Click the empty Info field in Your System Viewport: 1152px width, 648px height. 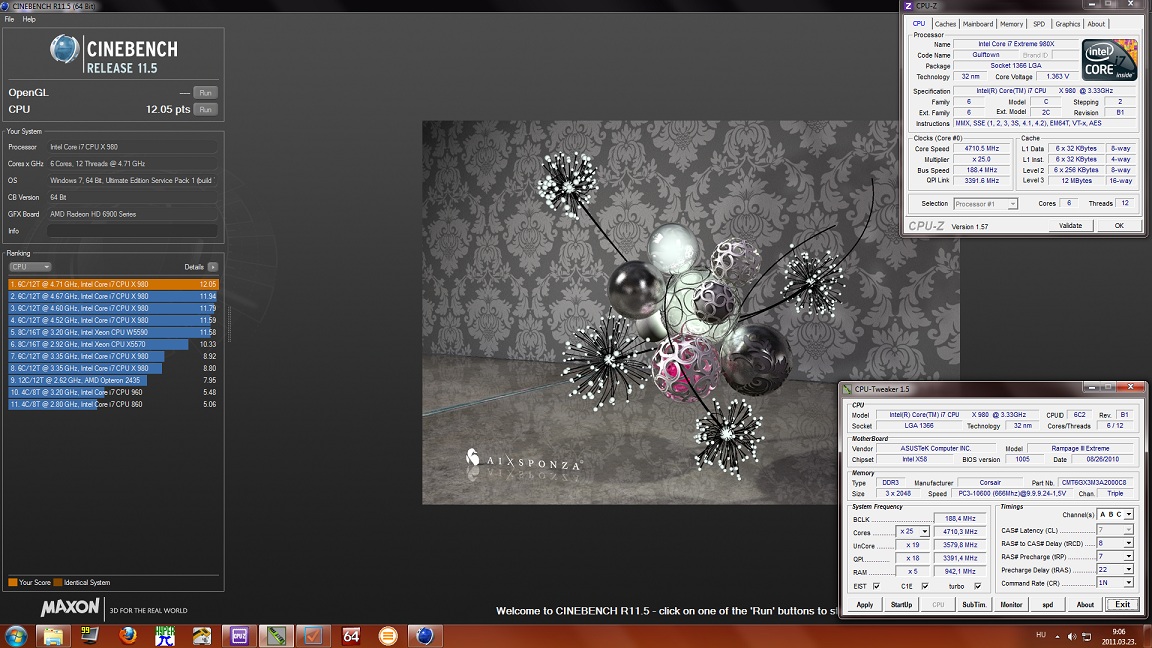coord(132,231)
